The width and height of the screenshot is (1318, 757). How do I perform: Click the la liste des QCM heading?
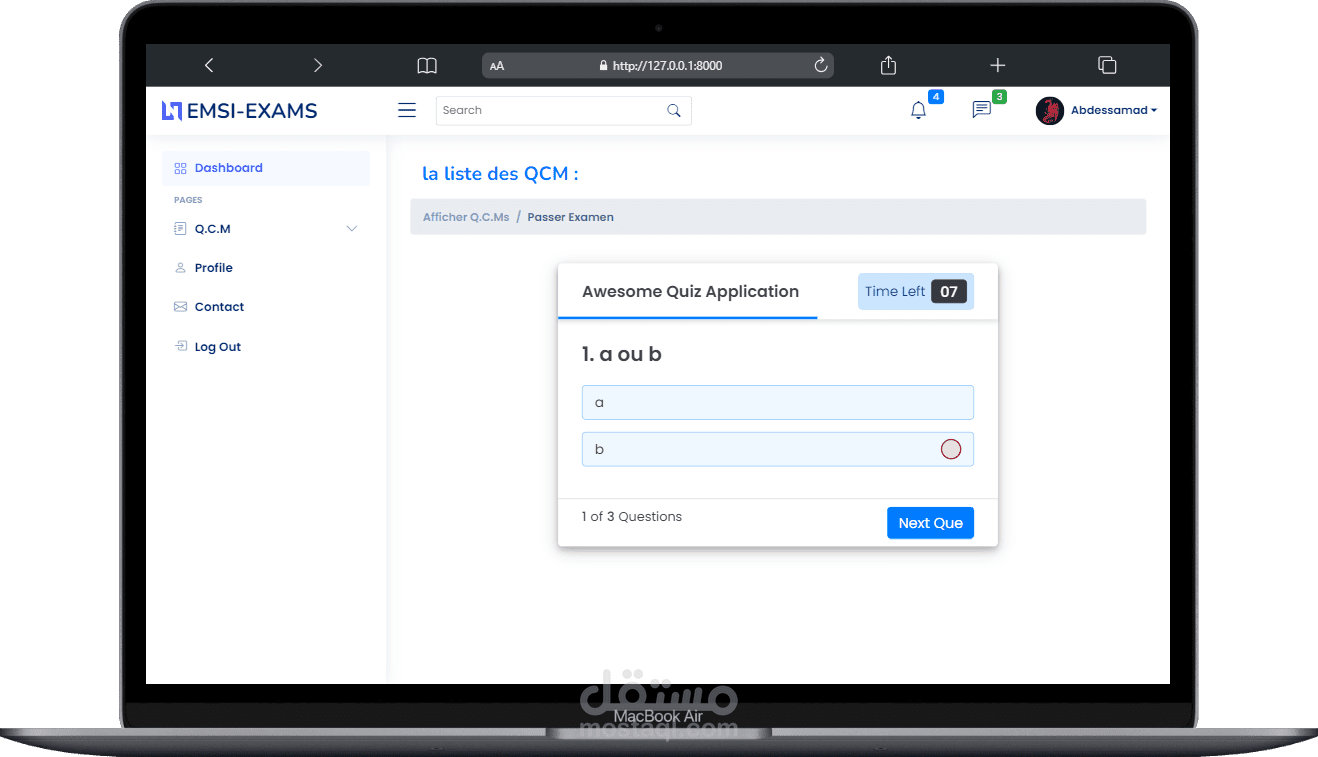(500, 174)
